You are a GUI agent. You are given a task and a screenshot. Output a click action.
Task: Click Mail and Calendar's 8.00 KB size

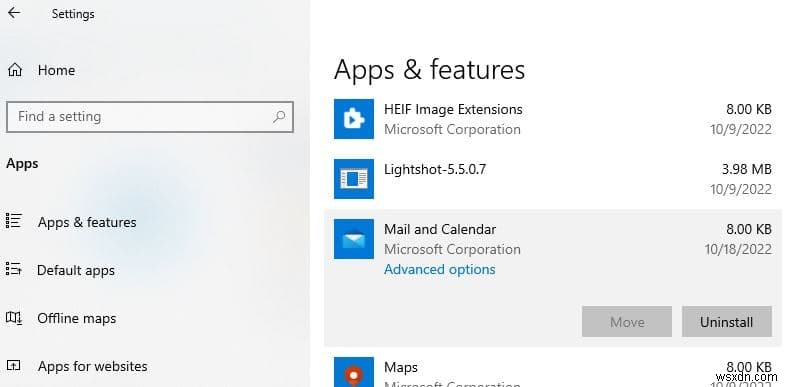pos(749,229)
